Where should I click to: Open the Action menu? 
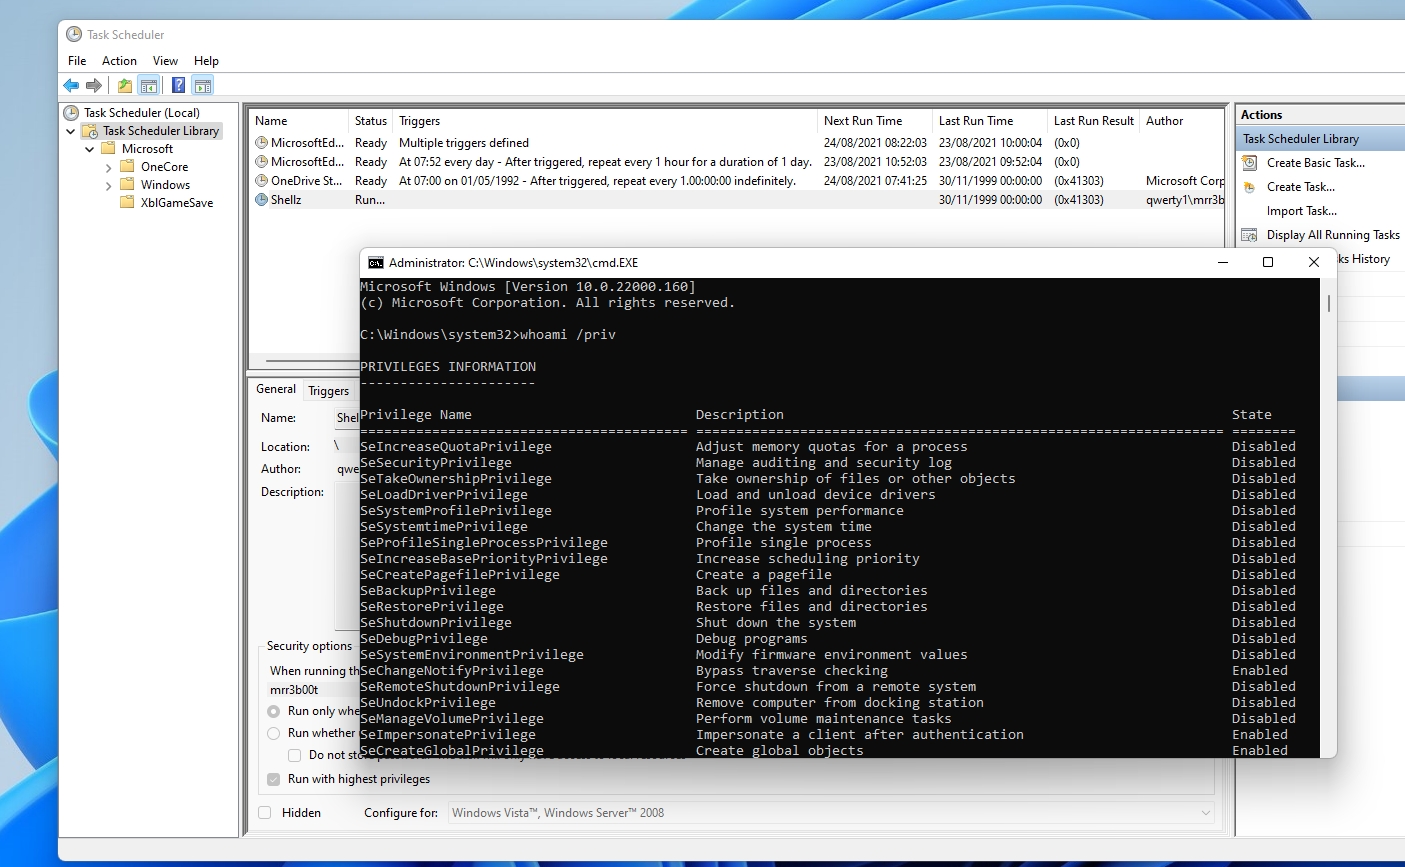[119, 61]
